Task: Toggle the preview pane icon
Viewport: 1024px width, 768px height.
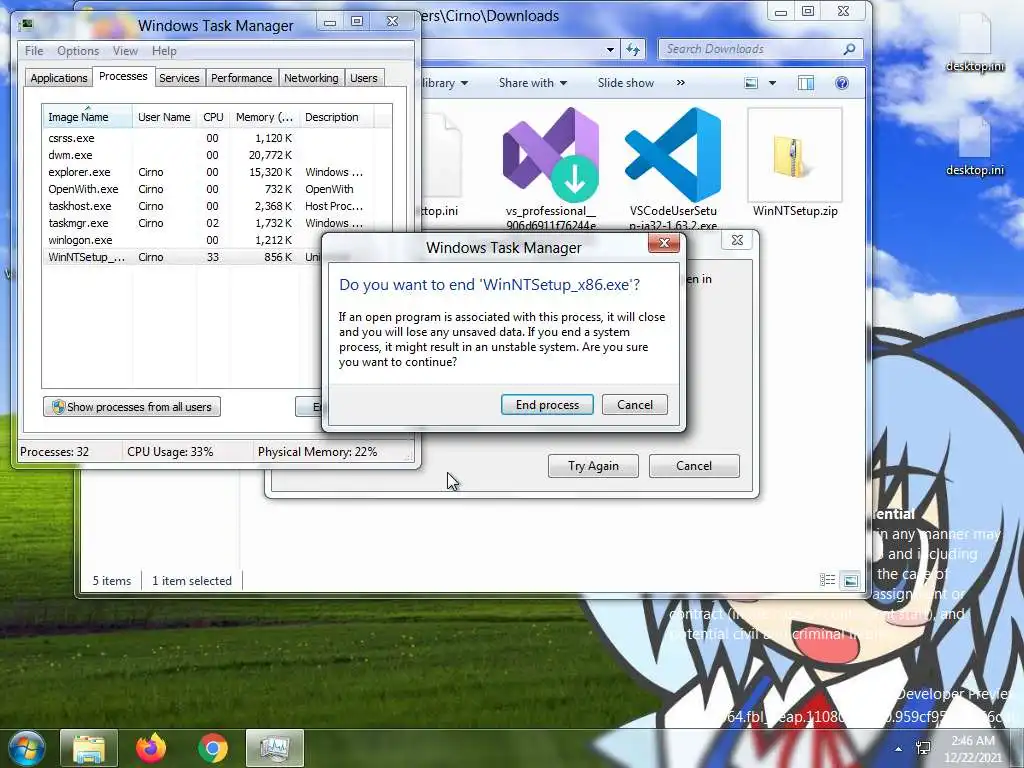Action: (x=806, y=83)
